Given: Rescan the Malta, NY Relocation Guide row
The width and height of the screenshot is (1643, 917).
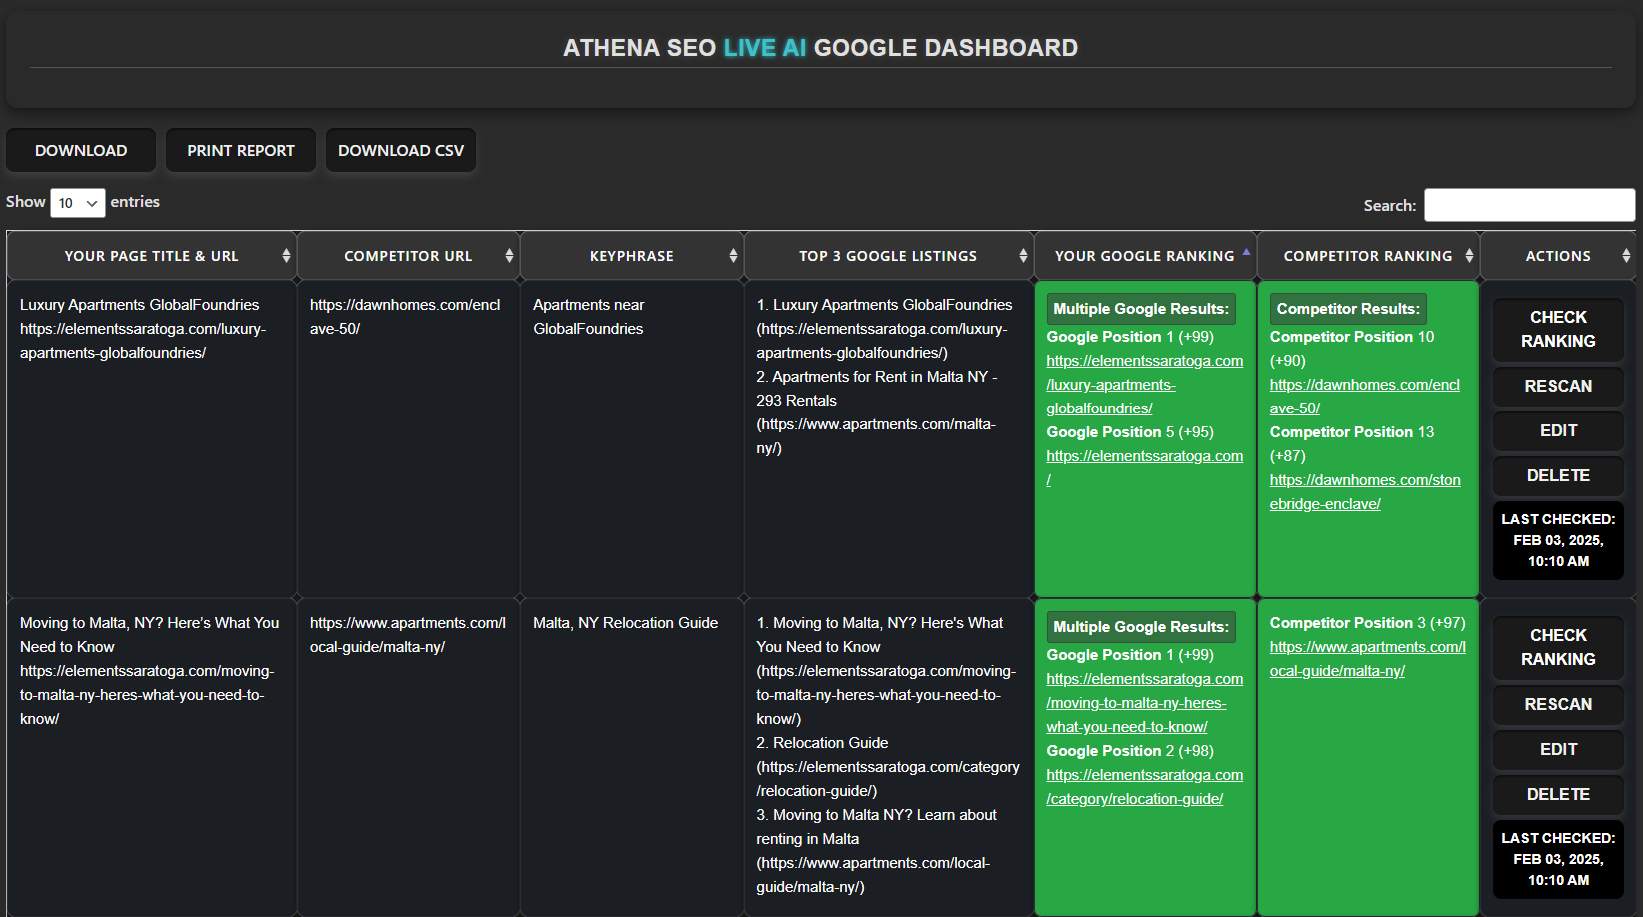Looking at the screenshot, I should 1558,704.
